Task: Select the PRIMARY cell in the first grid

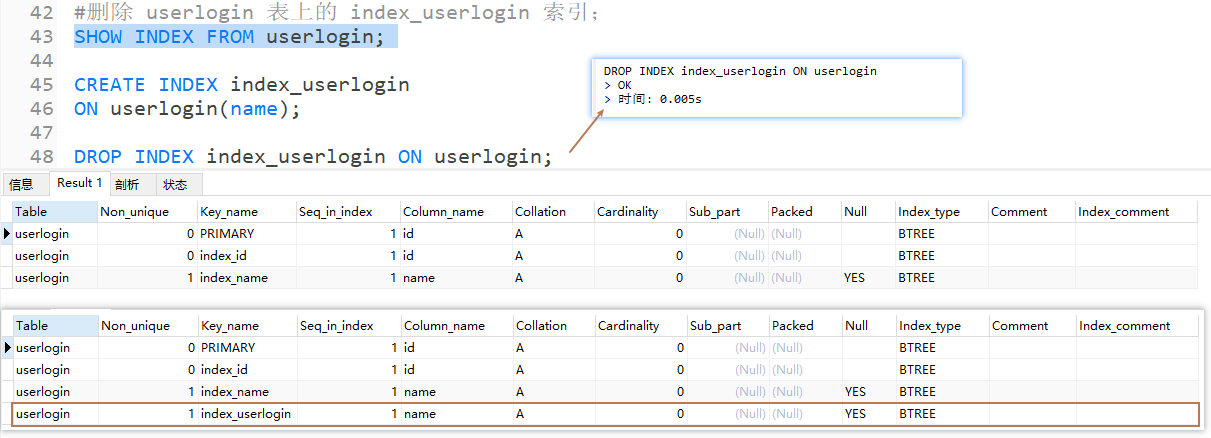Action: (x=227, y=234)
